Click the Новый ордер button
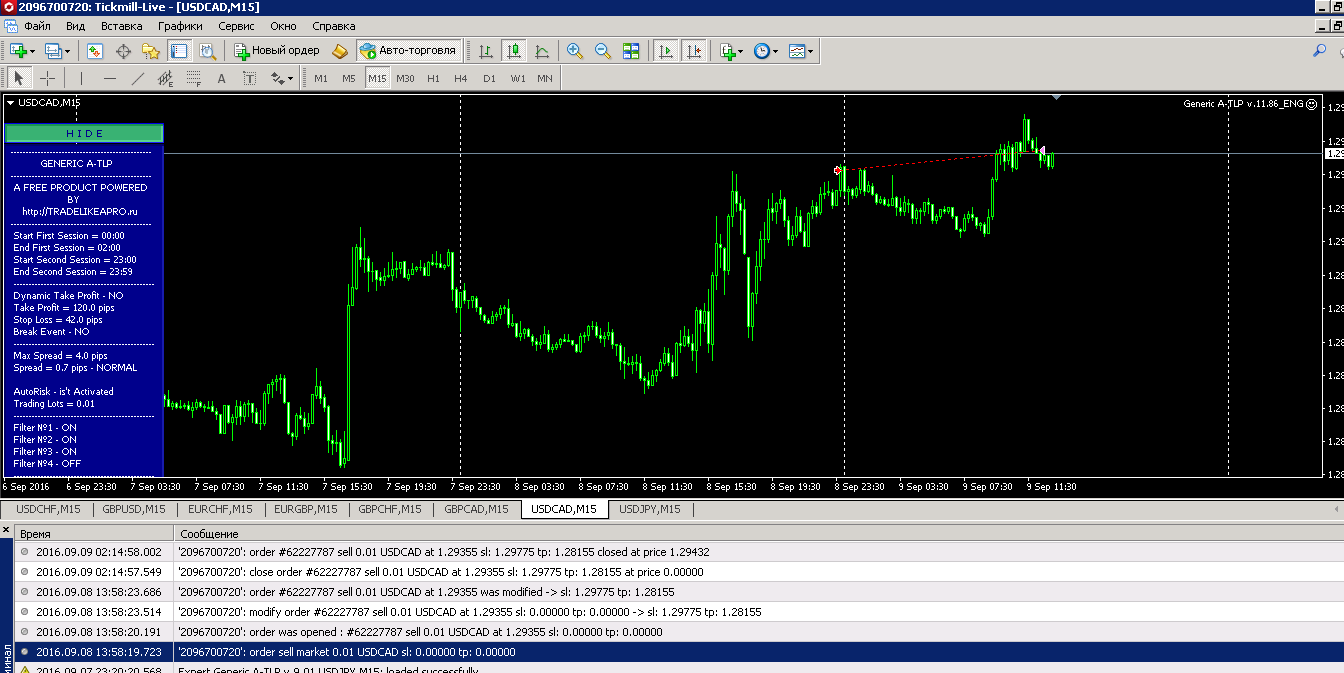Screen dimensions: 1344x673 277,50
